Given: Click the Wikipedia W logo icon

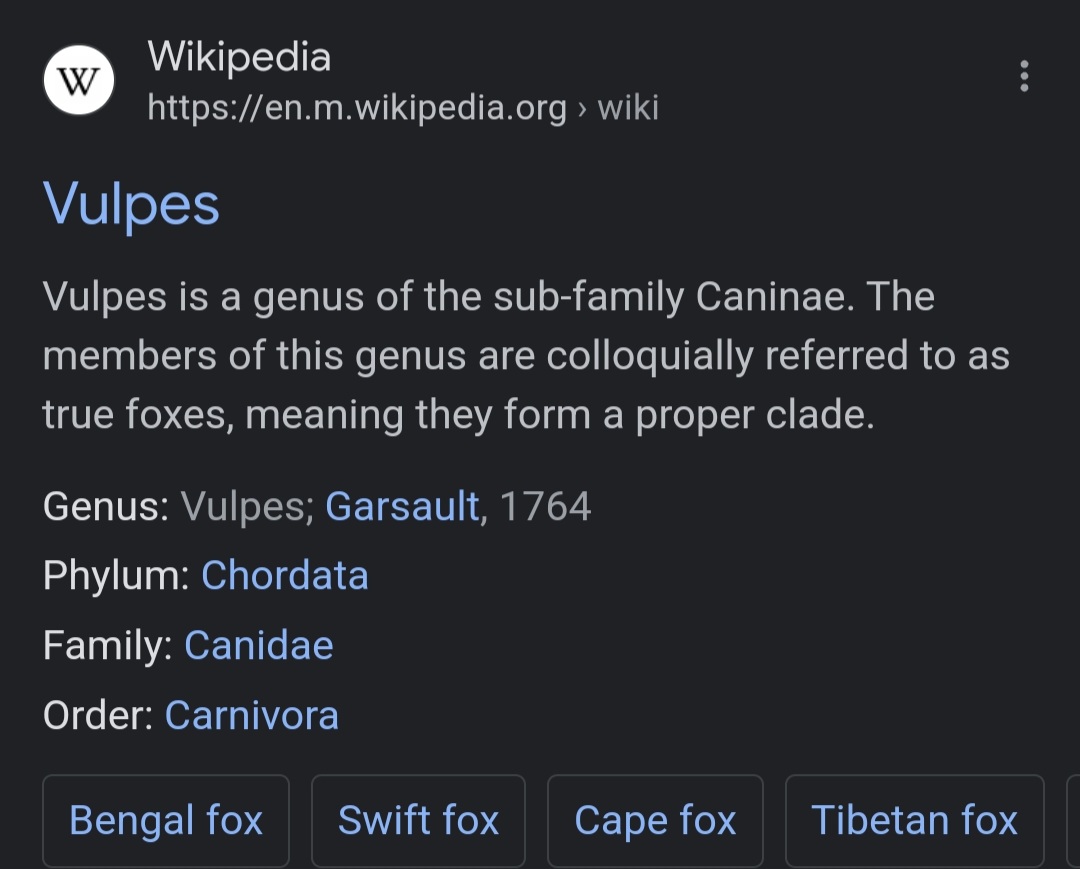Looking at the screenshot, I should [79, 81].
